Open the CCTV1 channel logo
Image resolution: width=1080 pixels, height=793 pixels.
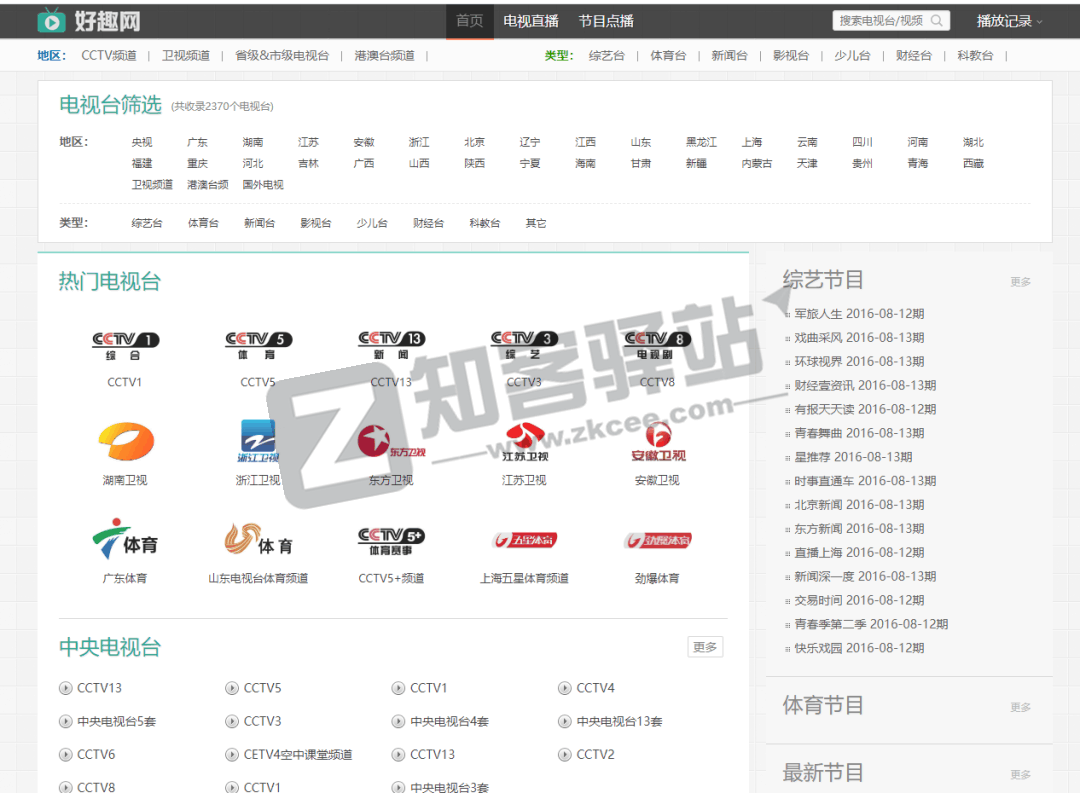[x=125, y=346]
